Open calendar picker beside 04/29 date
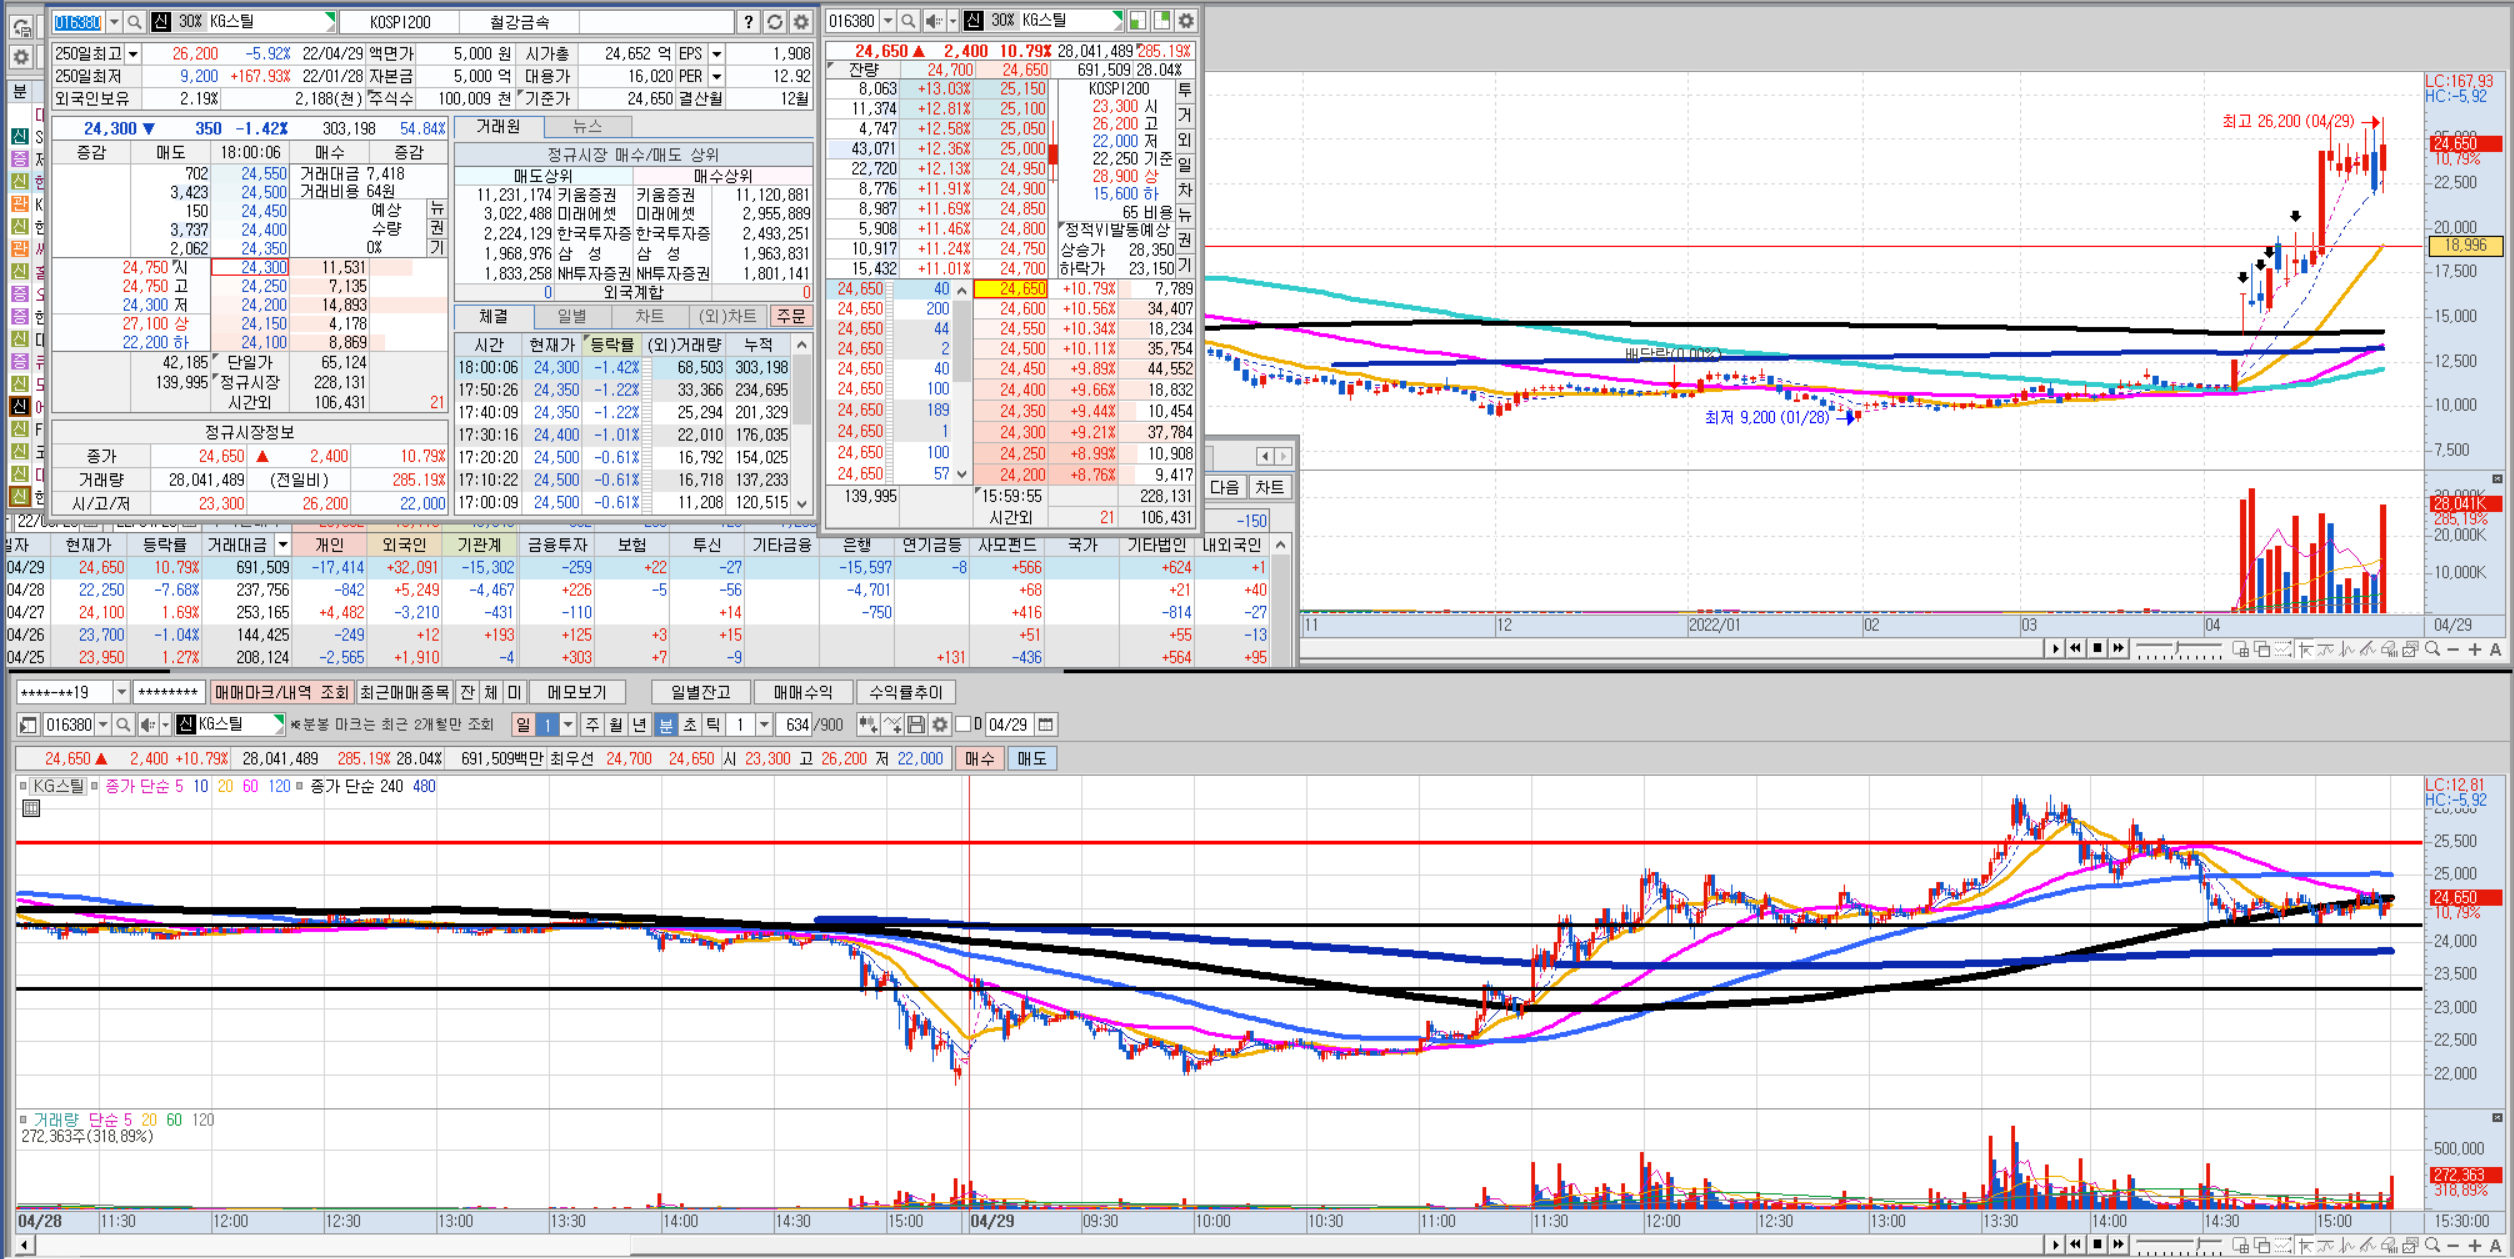Viewport: 2514px width, 1259px height. click(1046, 725)
